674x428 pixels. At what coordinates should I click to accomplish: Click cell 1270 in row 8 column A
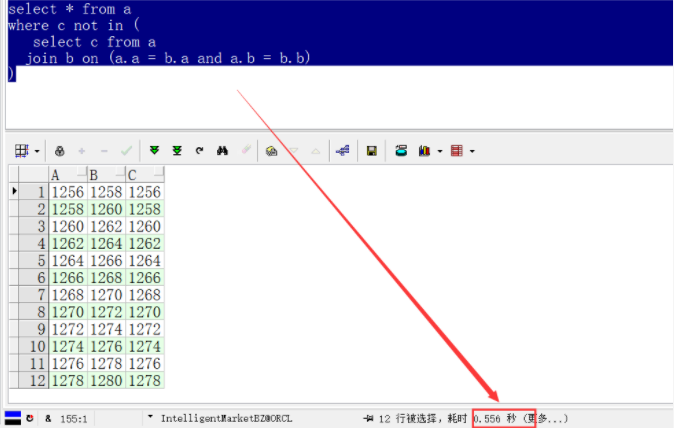[68, 312]
